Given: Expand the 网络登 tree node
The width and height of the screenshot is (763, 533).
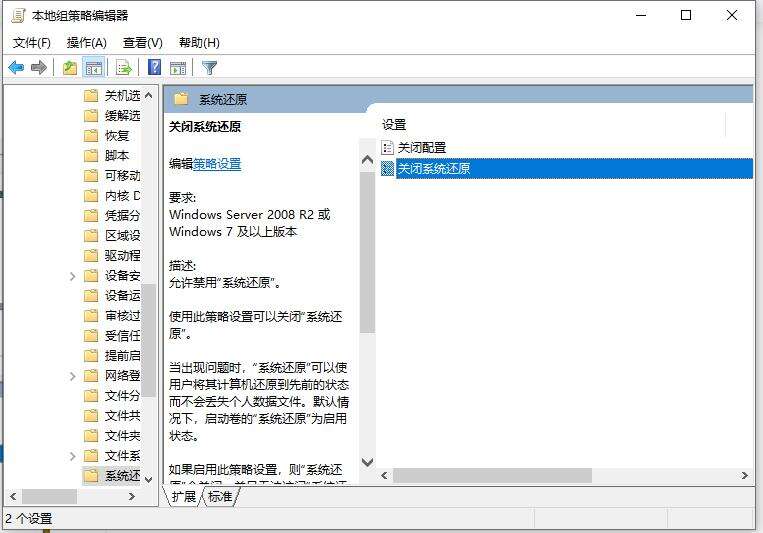Looking at the screenshot, I should 73,376.
